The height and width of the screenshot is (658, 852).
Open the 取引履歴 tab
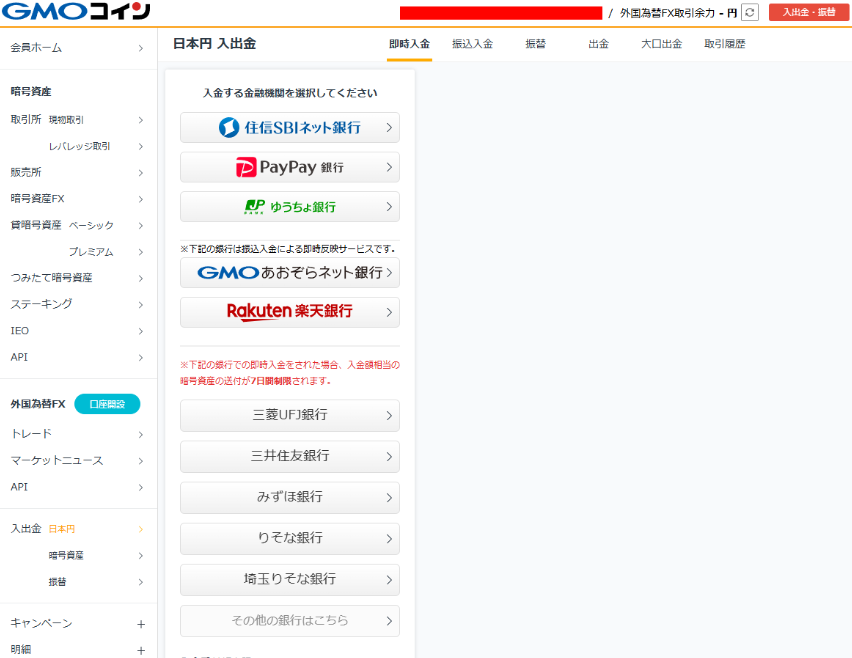point(724,44)
